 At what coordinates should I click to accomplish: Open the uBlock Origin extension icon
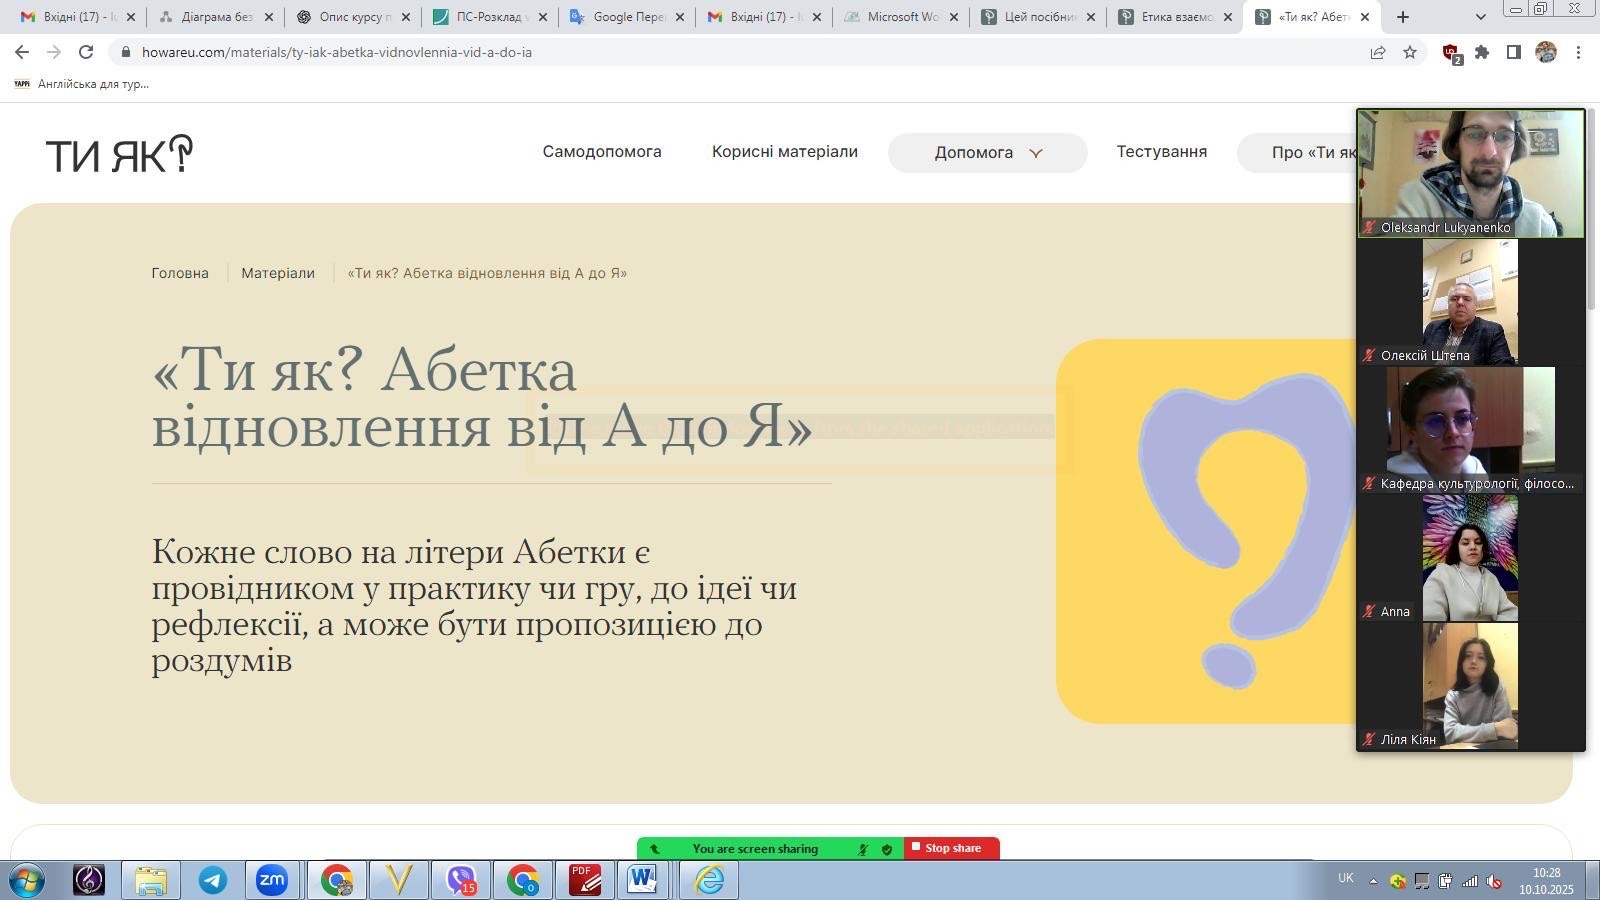[x=1451, y=53]
